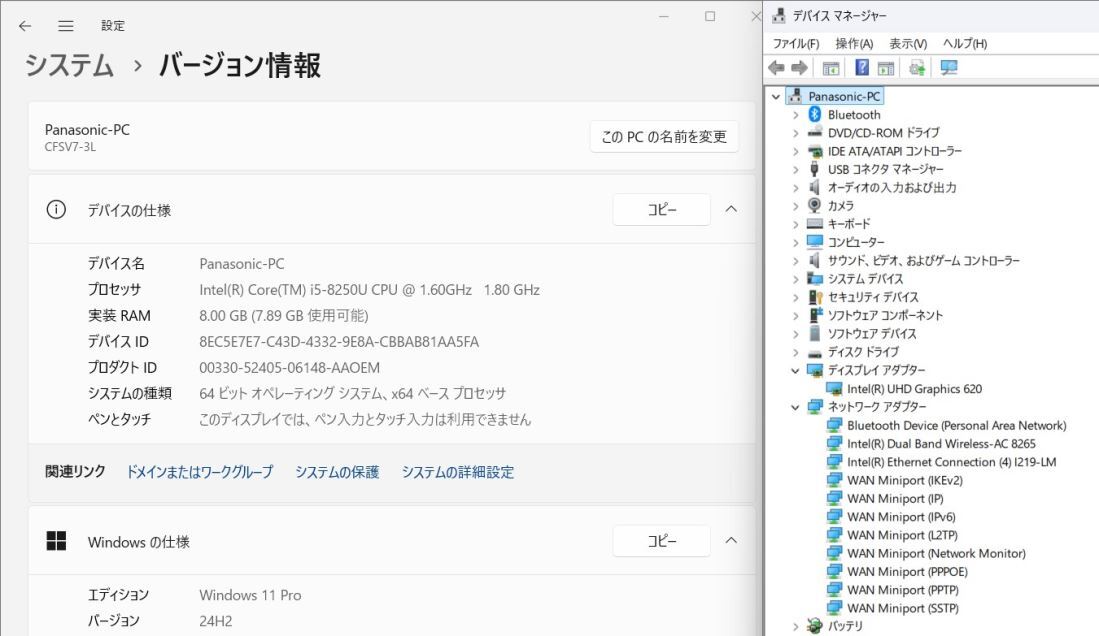Select WAN Miniport (IPv6) adapter
This screenshot has height=636, width=1099.
coord(901,516)
